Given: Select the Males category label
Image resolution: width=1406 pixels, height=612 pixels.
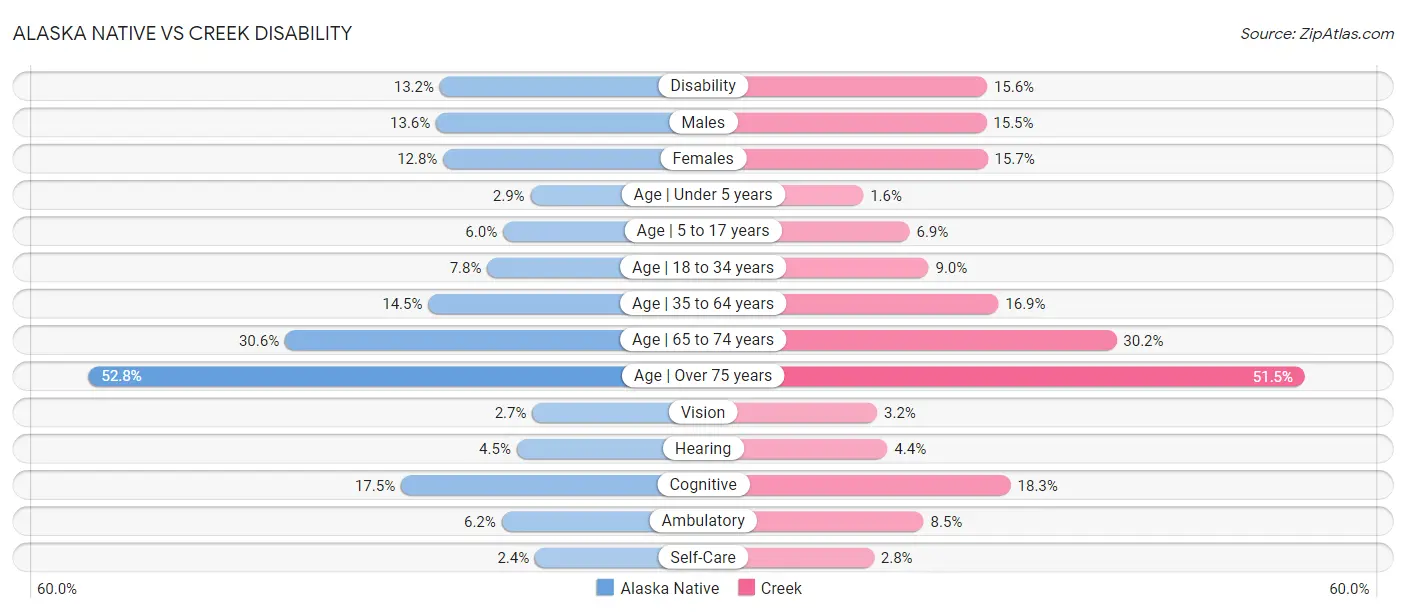Looking at the screenshot, I should coord(703,122).
